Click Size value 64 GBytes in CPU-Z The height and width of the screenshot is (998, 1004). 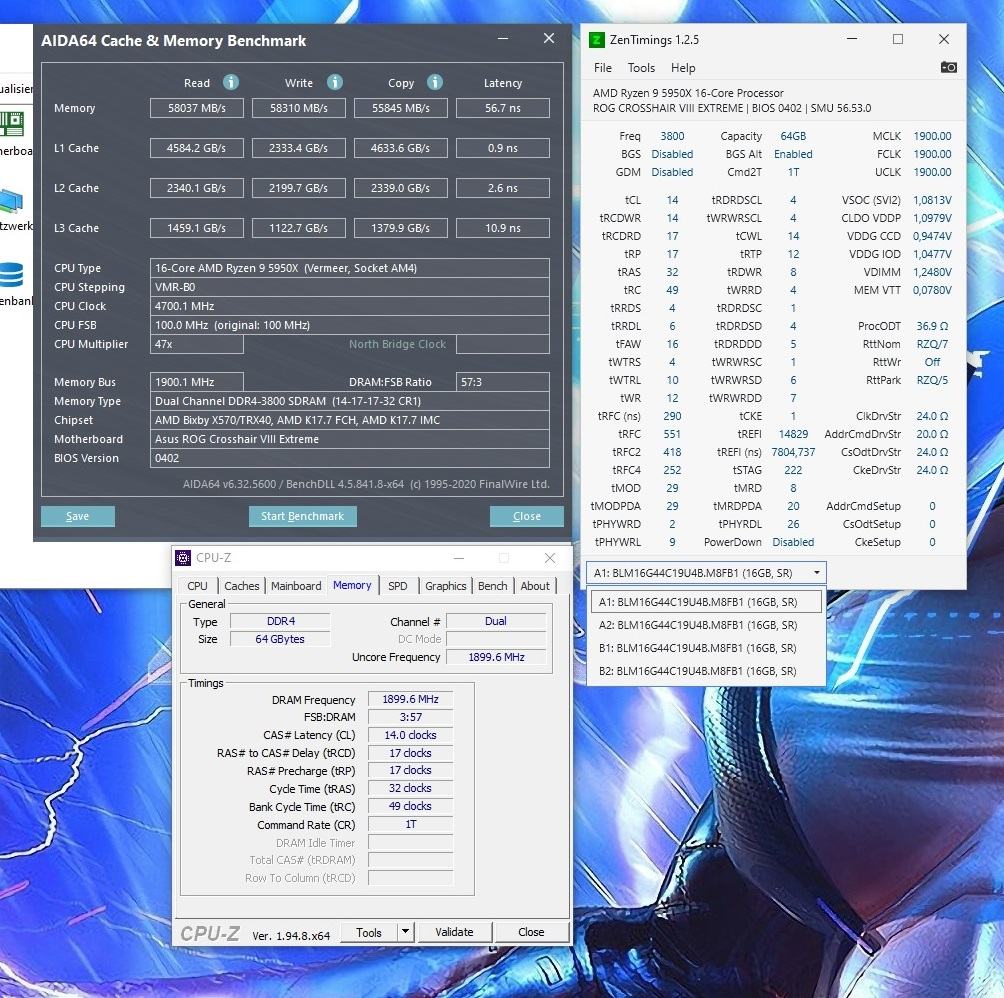(x=280, y=639)
